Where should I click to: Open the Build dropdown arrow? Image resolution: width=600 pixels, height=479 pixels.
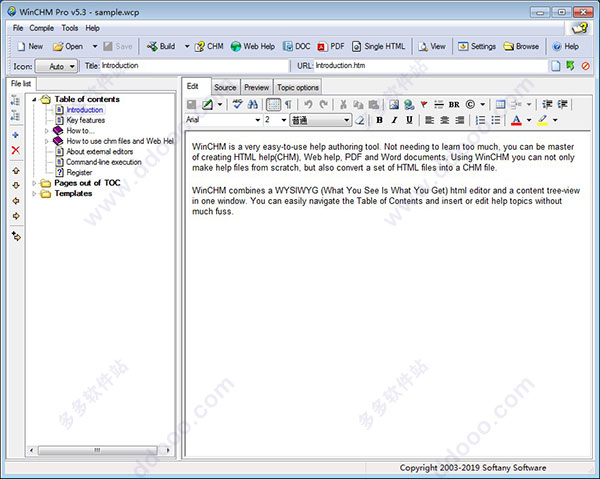click(187, 46)
